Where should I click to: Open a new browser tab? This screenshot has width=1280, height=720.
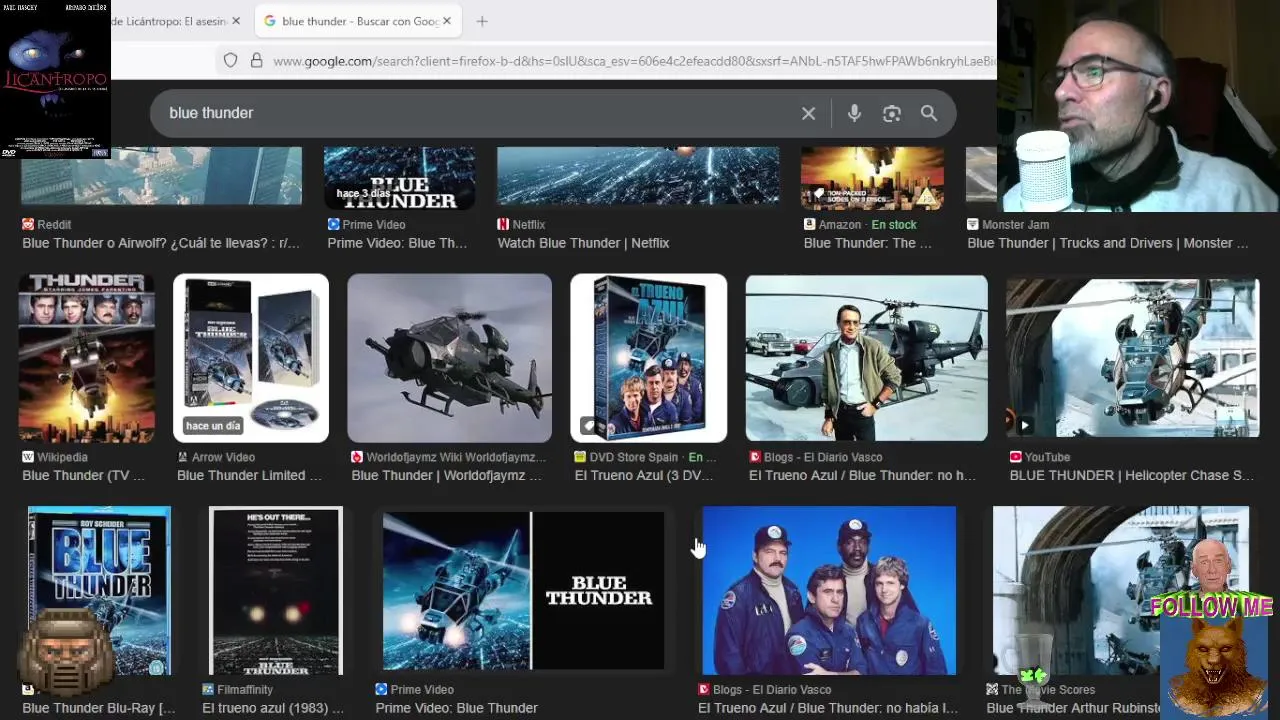482,21
